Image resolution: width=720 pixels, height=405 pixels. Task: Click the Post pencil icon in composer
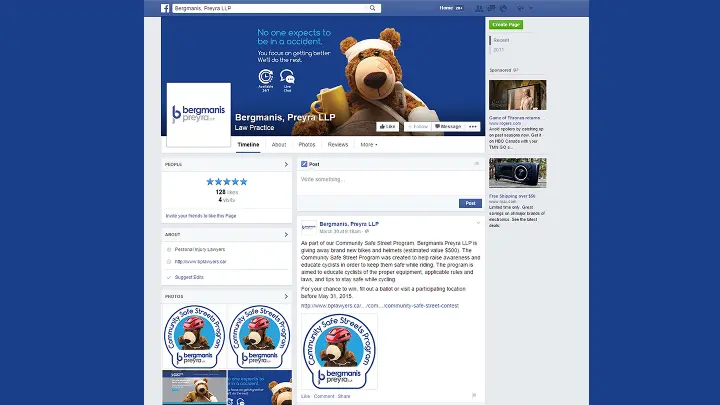click(304, 164)
